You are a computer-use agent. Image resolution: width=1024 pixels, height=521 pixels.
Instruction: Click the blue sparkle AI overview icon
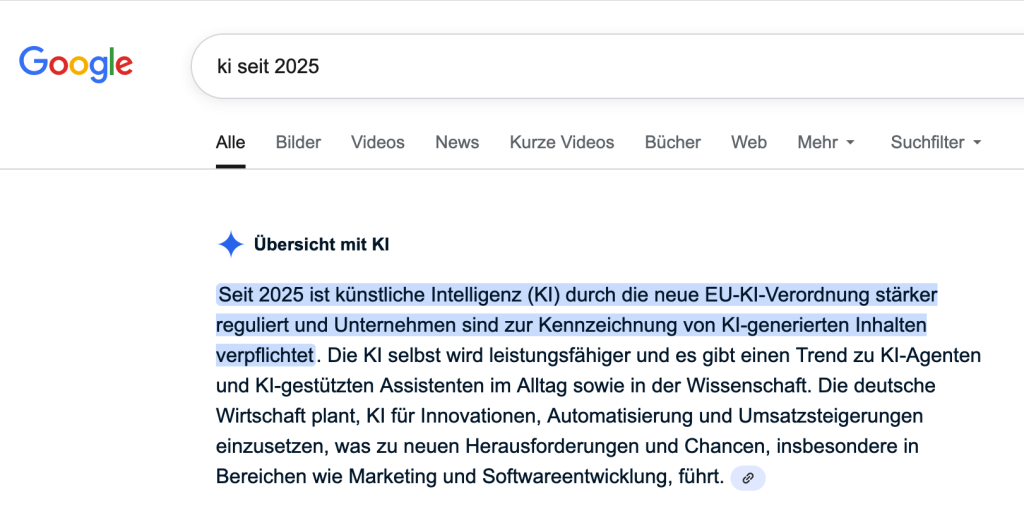pos(231,244)
